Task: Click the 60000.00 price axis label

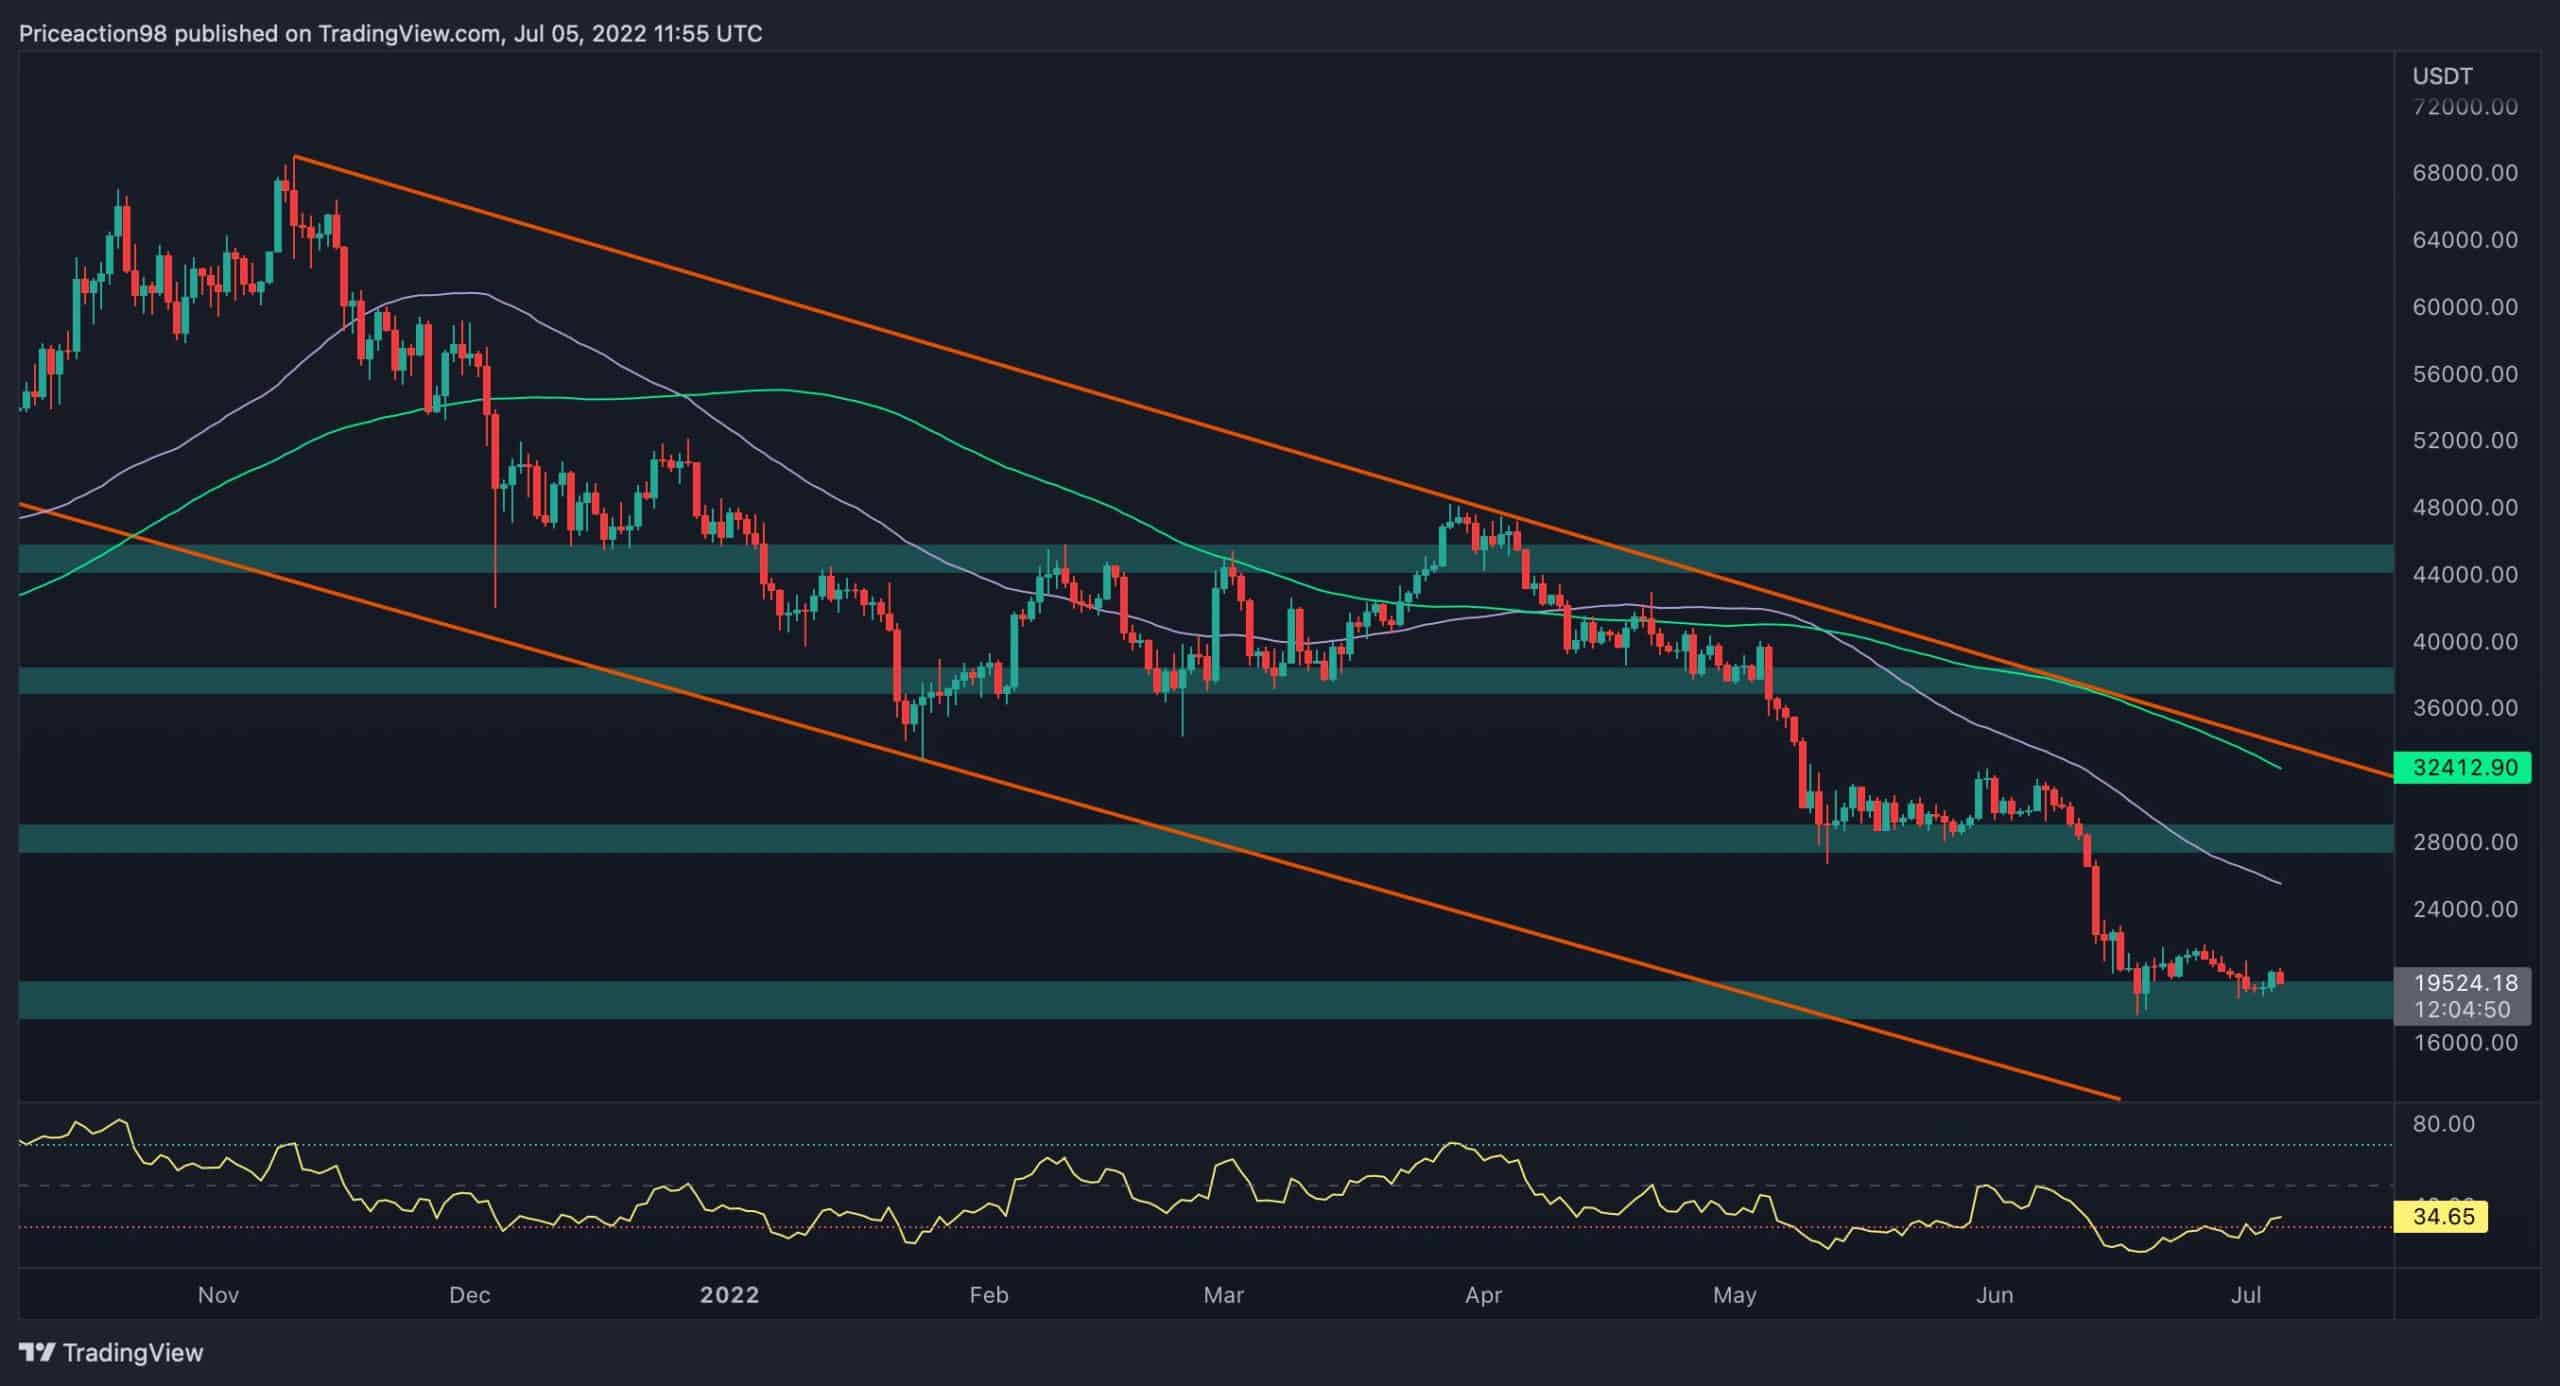Action: pos(2465,307)
